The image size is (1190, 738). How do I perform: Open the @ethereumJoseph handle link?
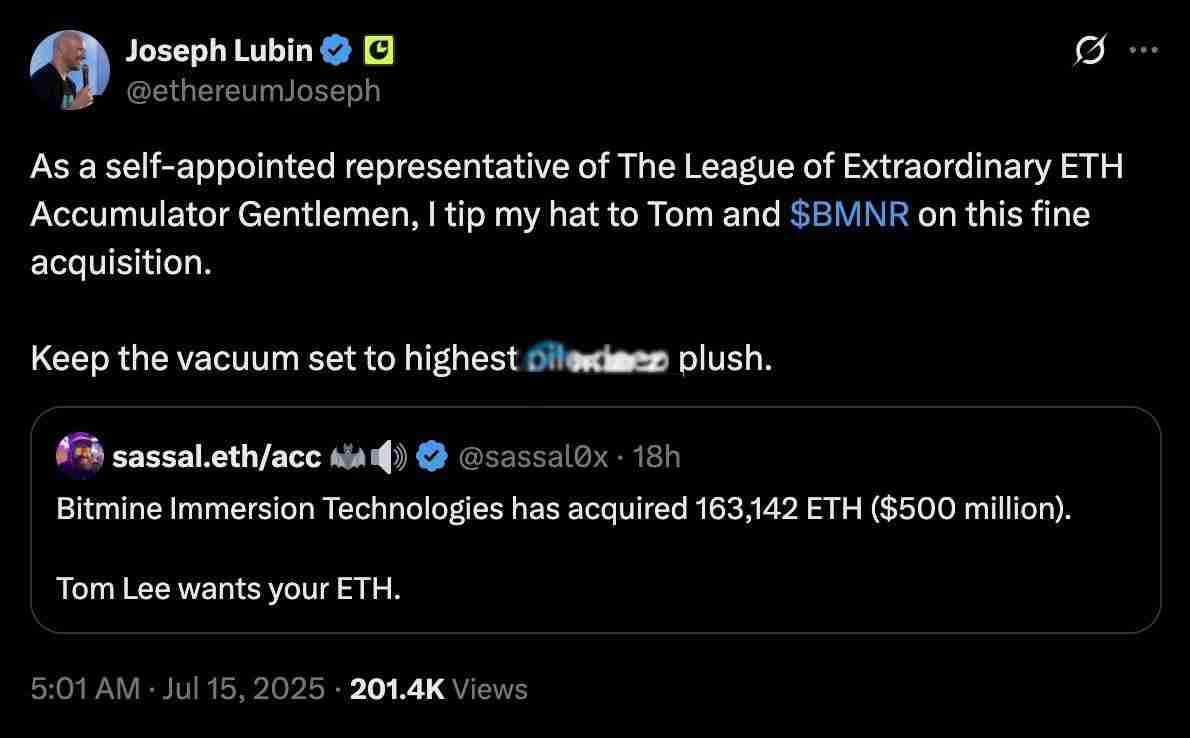(x=253, y=90)
